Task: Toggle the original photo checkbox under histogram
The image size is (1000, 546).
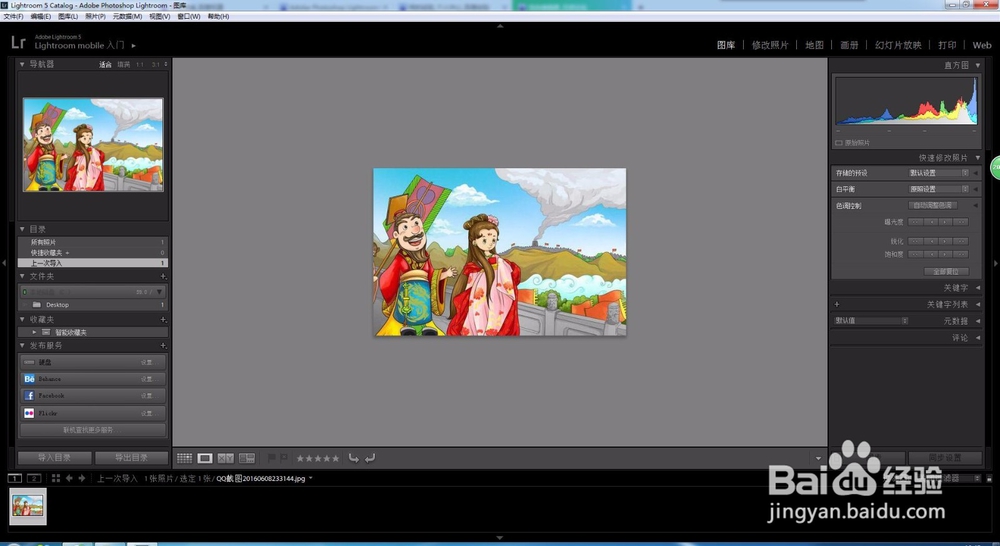Action: 839,143
